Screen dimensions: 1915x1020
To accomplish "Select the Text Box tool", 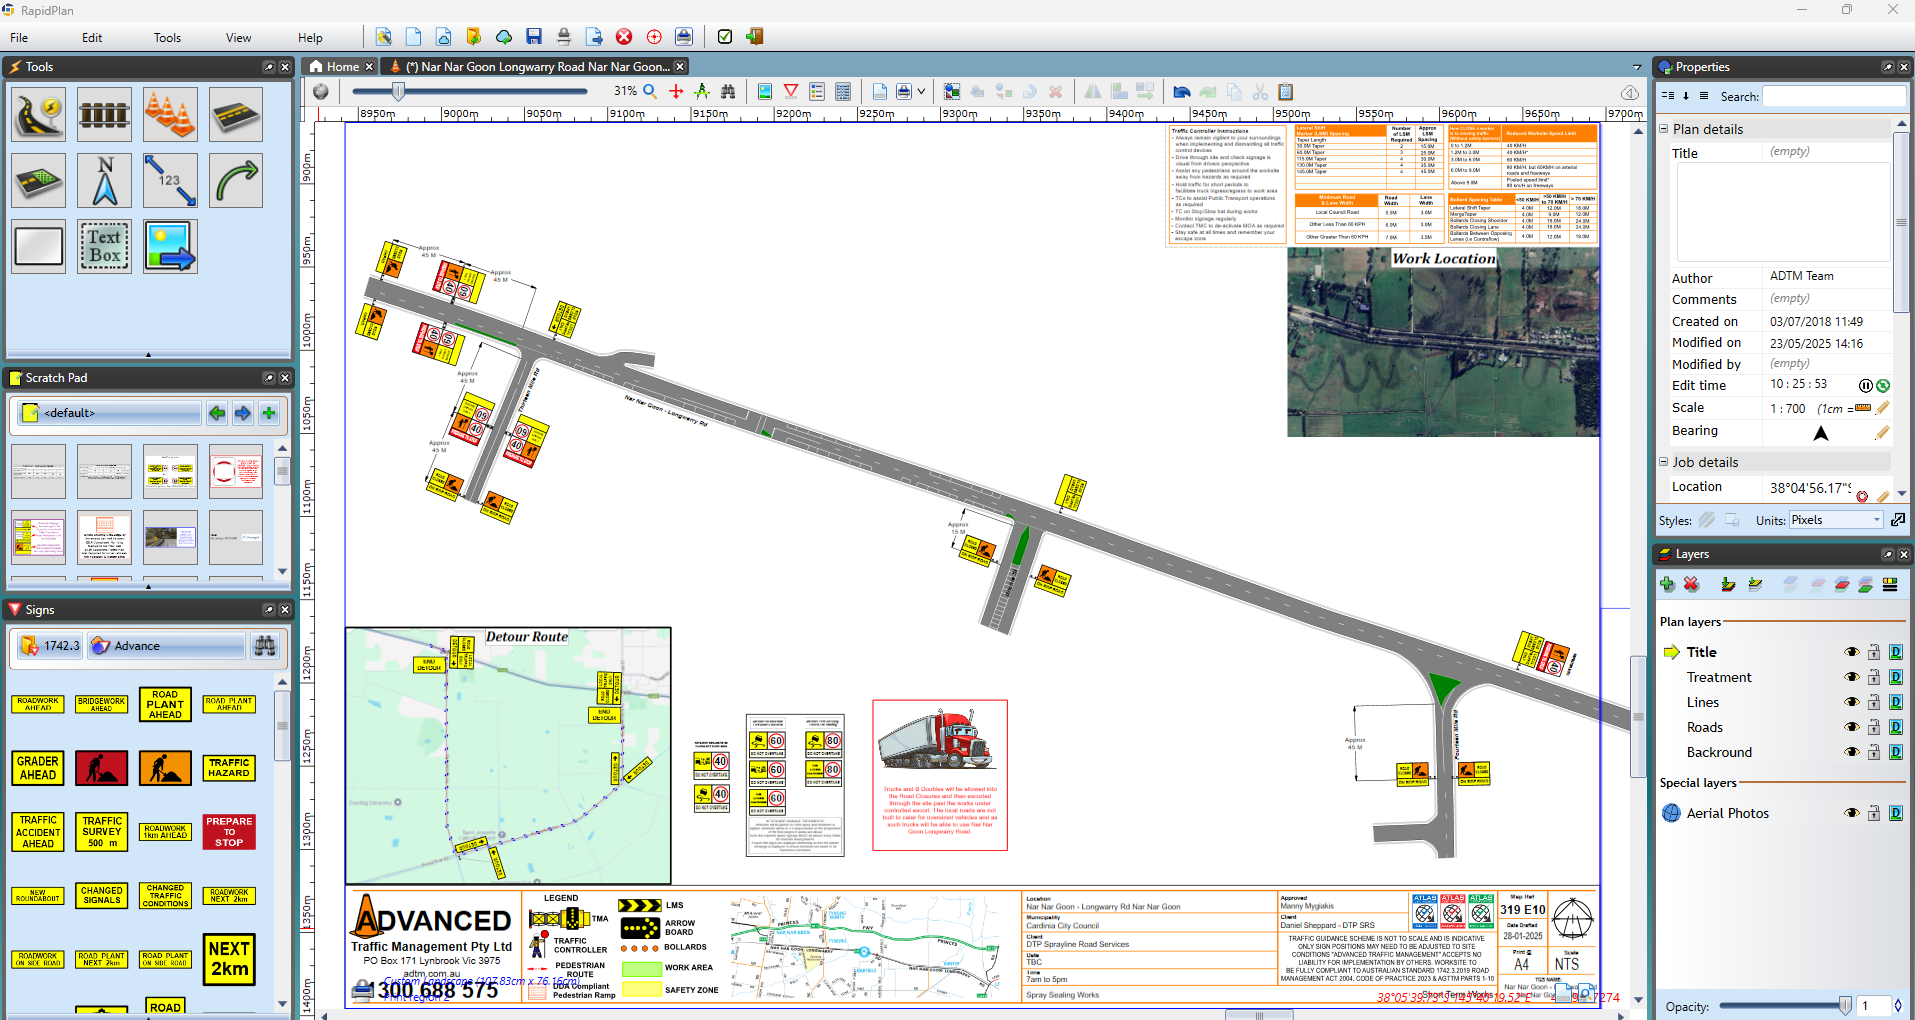I will click(104, 246).
